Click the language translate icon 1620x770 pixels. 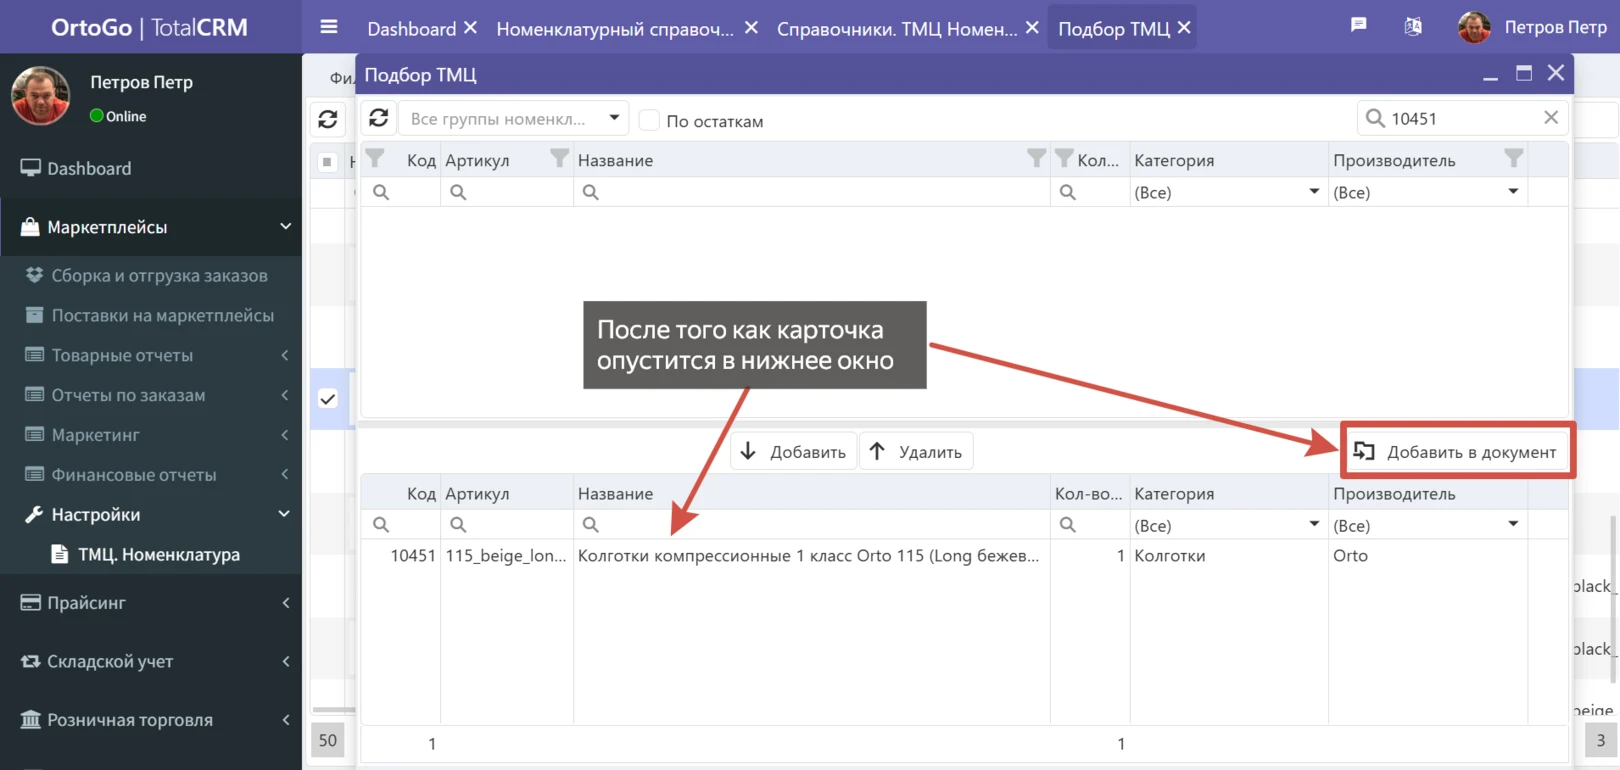[1412, 27]
